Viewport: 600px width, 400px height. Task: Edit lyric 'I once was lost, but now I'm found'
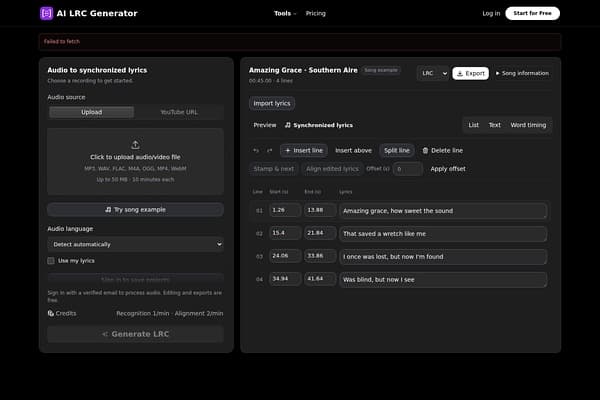coord(443,257)
